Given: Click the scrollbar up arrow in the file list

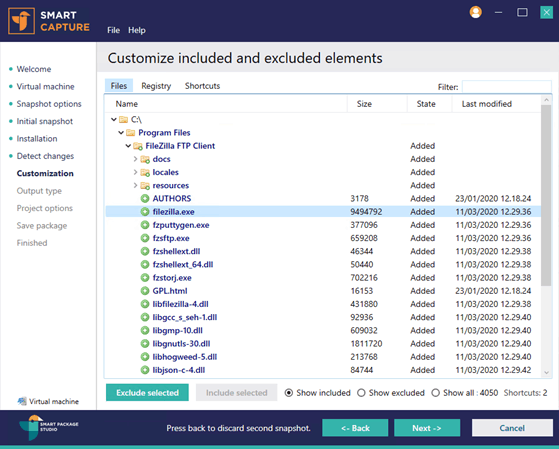Looking at the screenshot, I should [546, 100].
